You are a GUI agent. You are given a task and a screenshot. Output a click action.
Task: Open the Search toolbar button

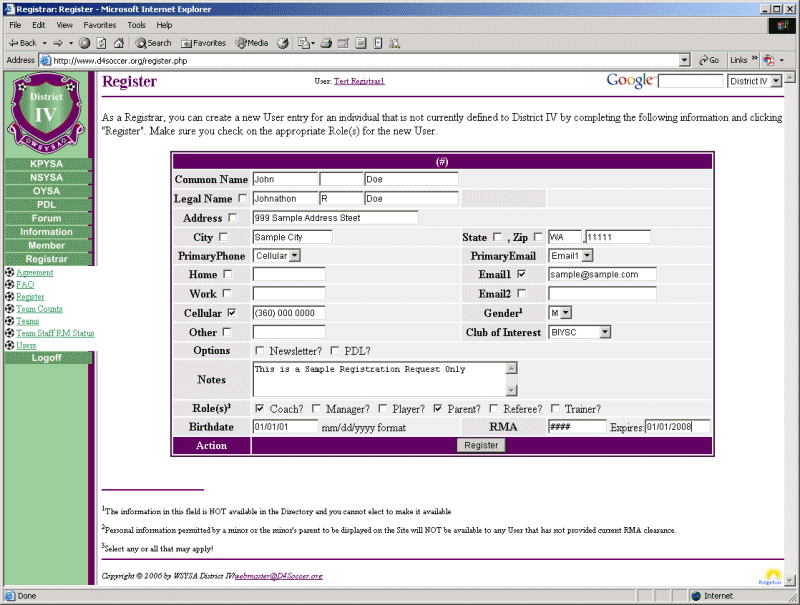click(x=153, y=43)
